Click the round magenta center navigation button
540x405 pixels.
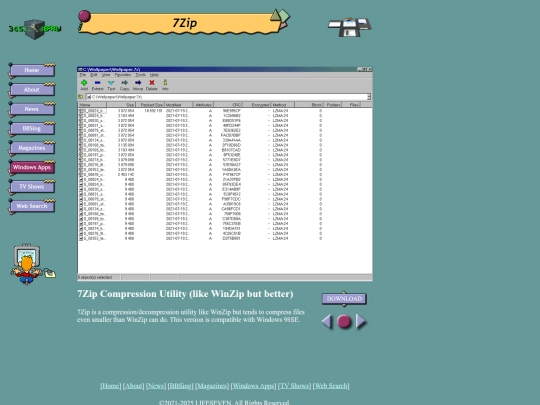point(344,322)
